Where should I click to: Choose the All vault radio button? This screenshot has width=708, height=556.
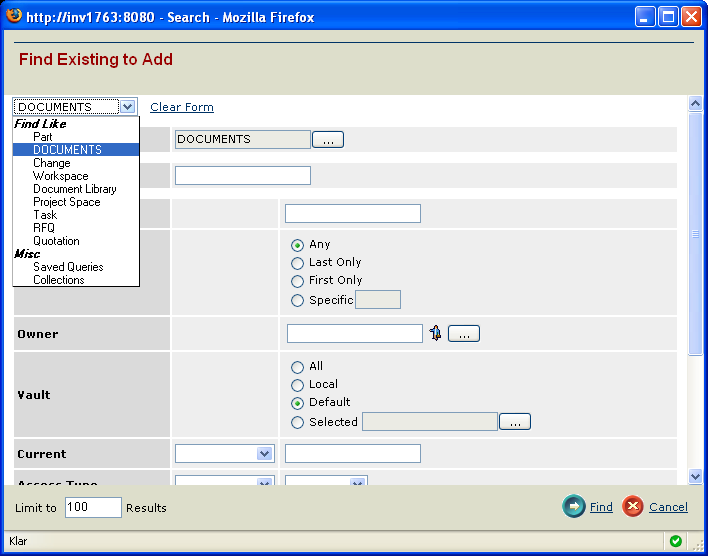pos(297,367)
